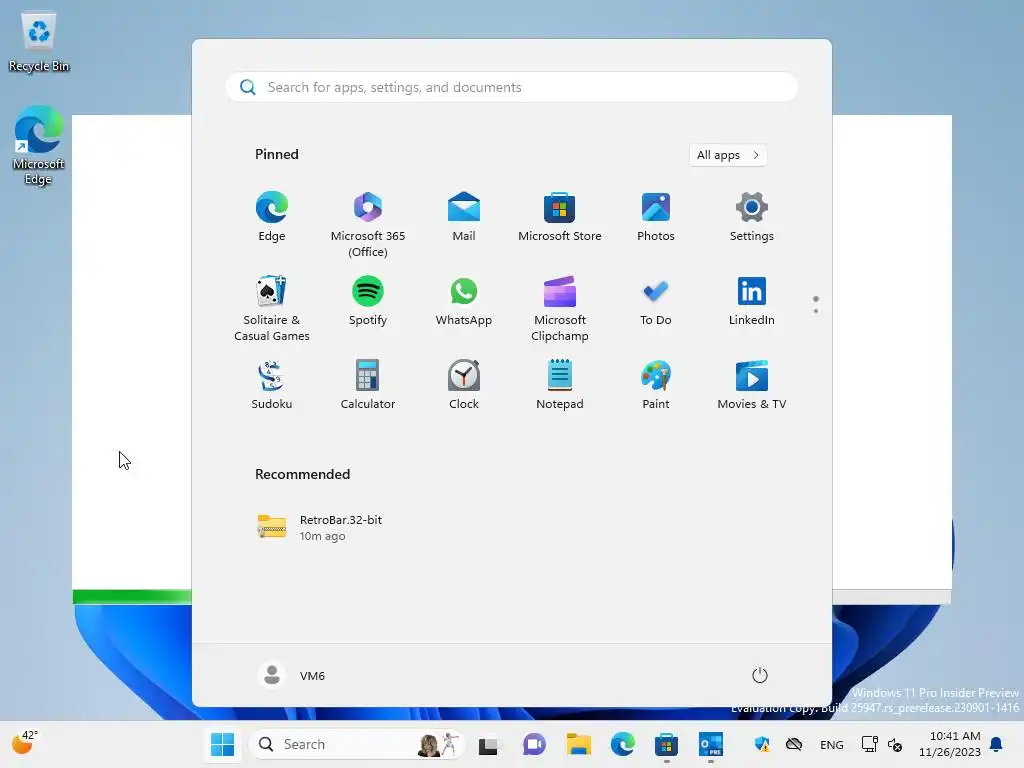Launch Movies & TV
This screenshot has height=768, width=1024.
[x=752, y=385]
